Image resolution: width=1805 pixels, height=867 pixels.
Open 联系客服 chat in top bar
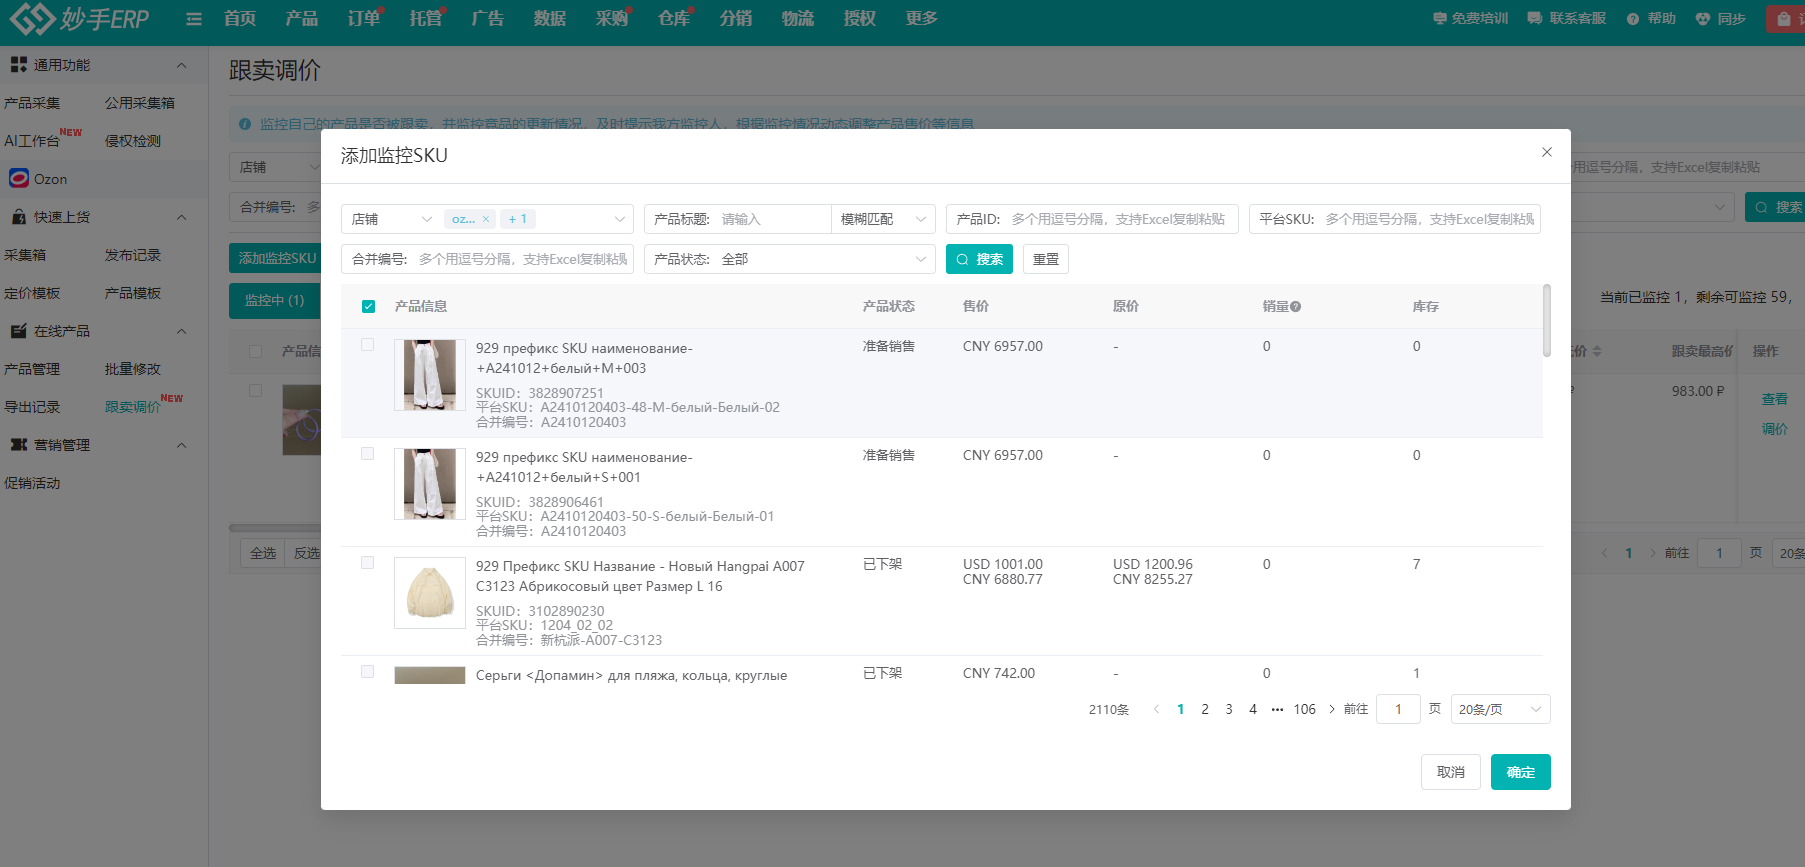tap(1567, 19)
